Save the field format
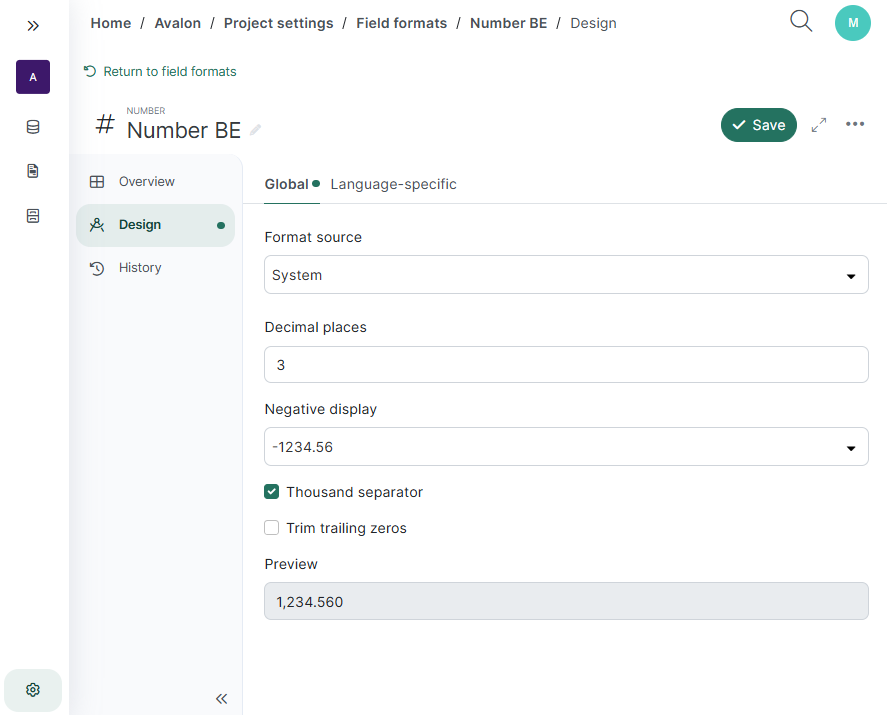Viewport: 887px width, 715px height. click(759, 125)
